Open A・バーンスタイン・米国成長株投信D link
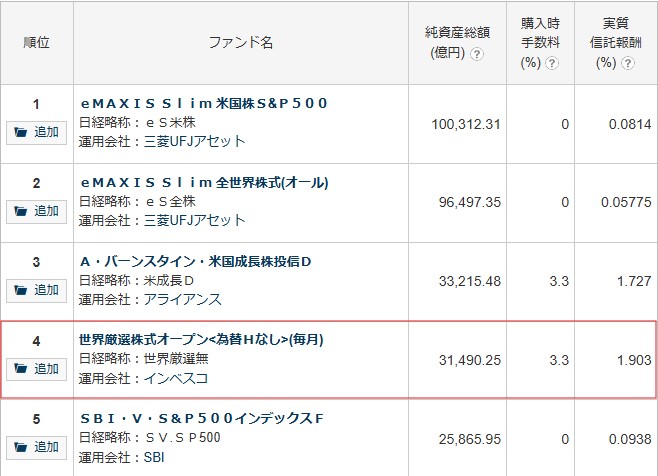The image size is (658, 476). pyautogui.click(x=196, y=262)
